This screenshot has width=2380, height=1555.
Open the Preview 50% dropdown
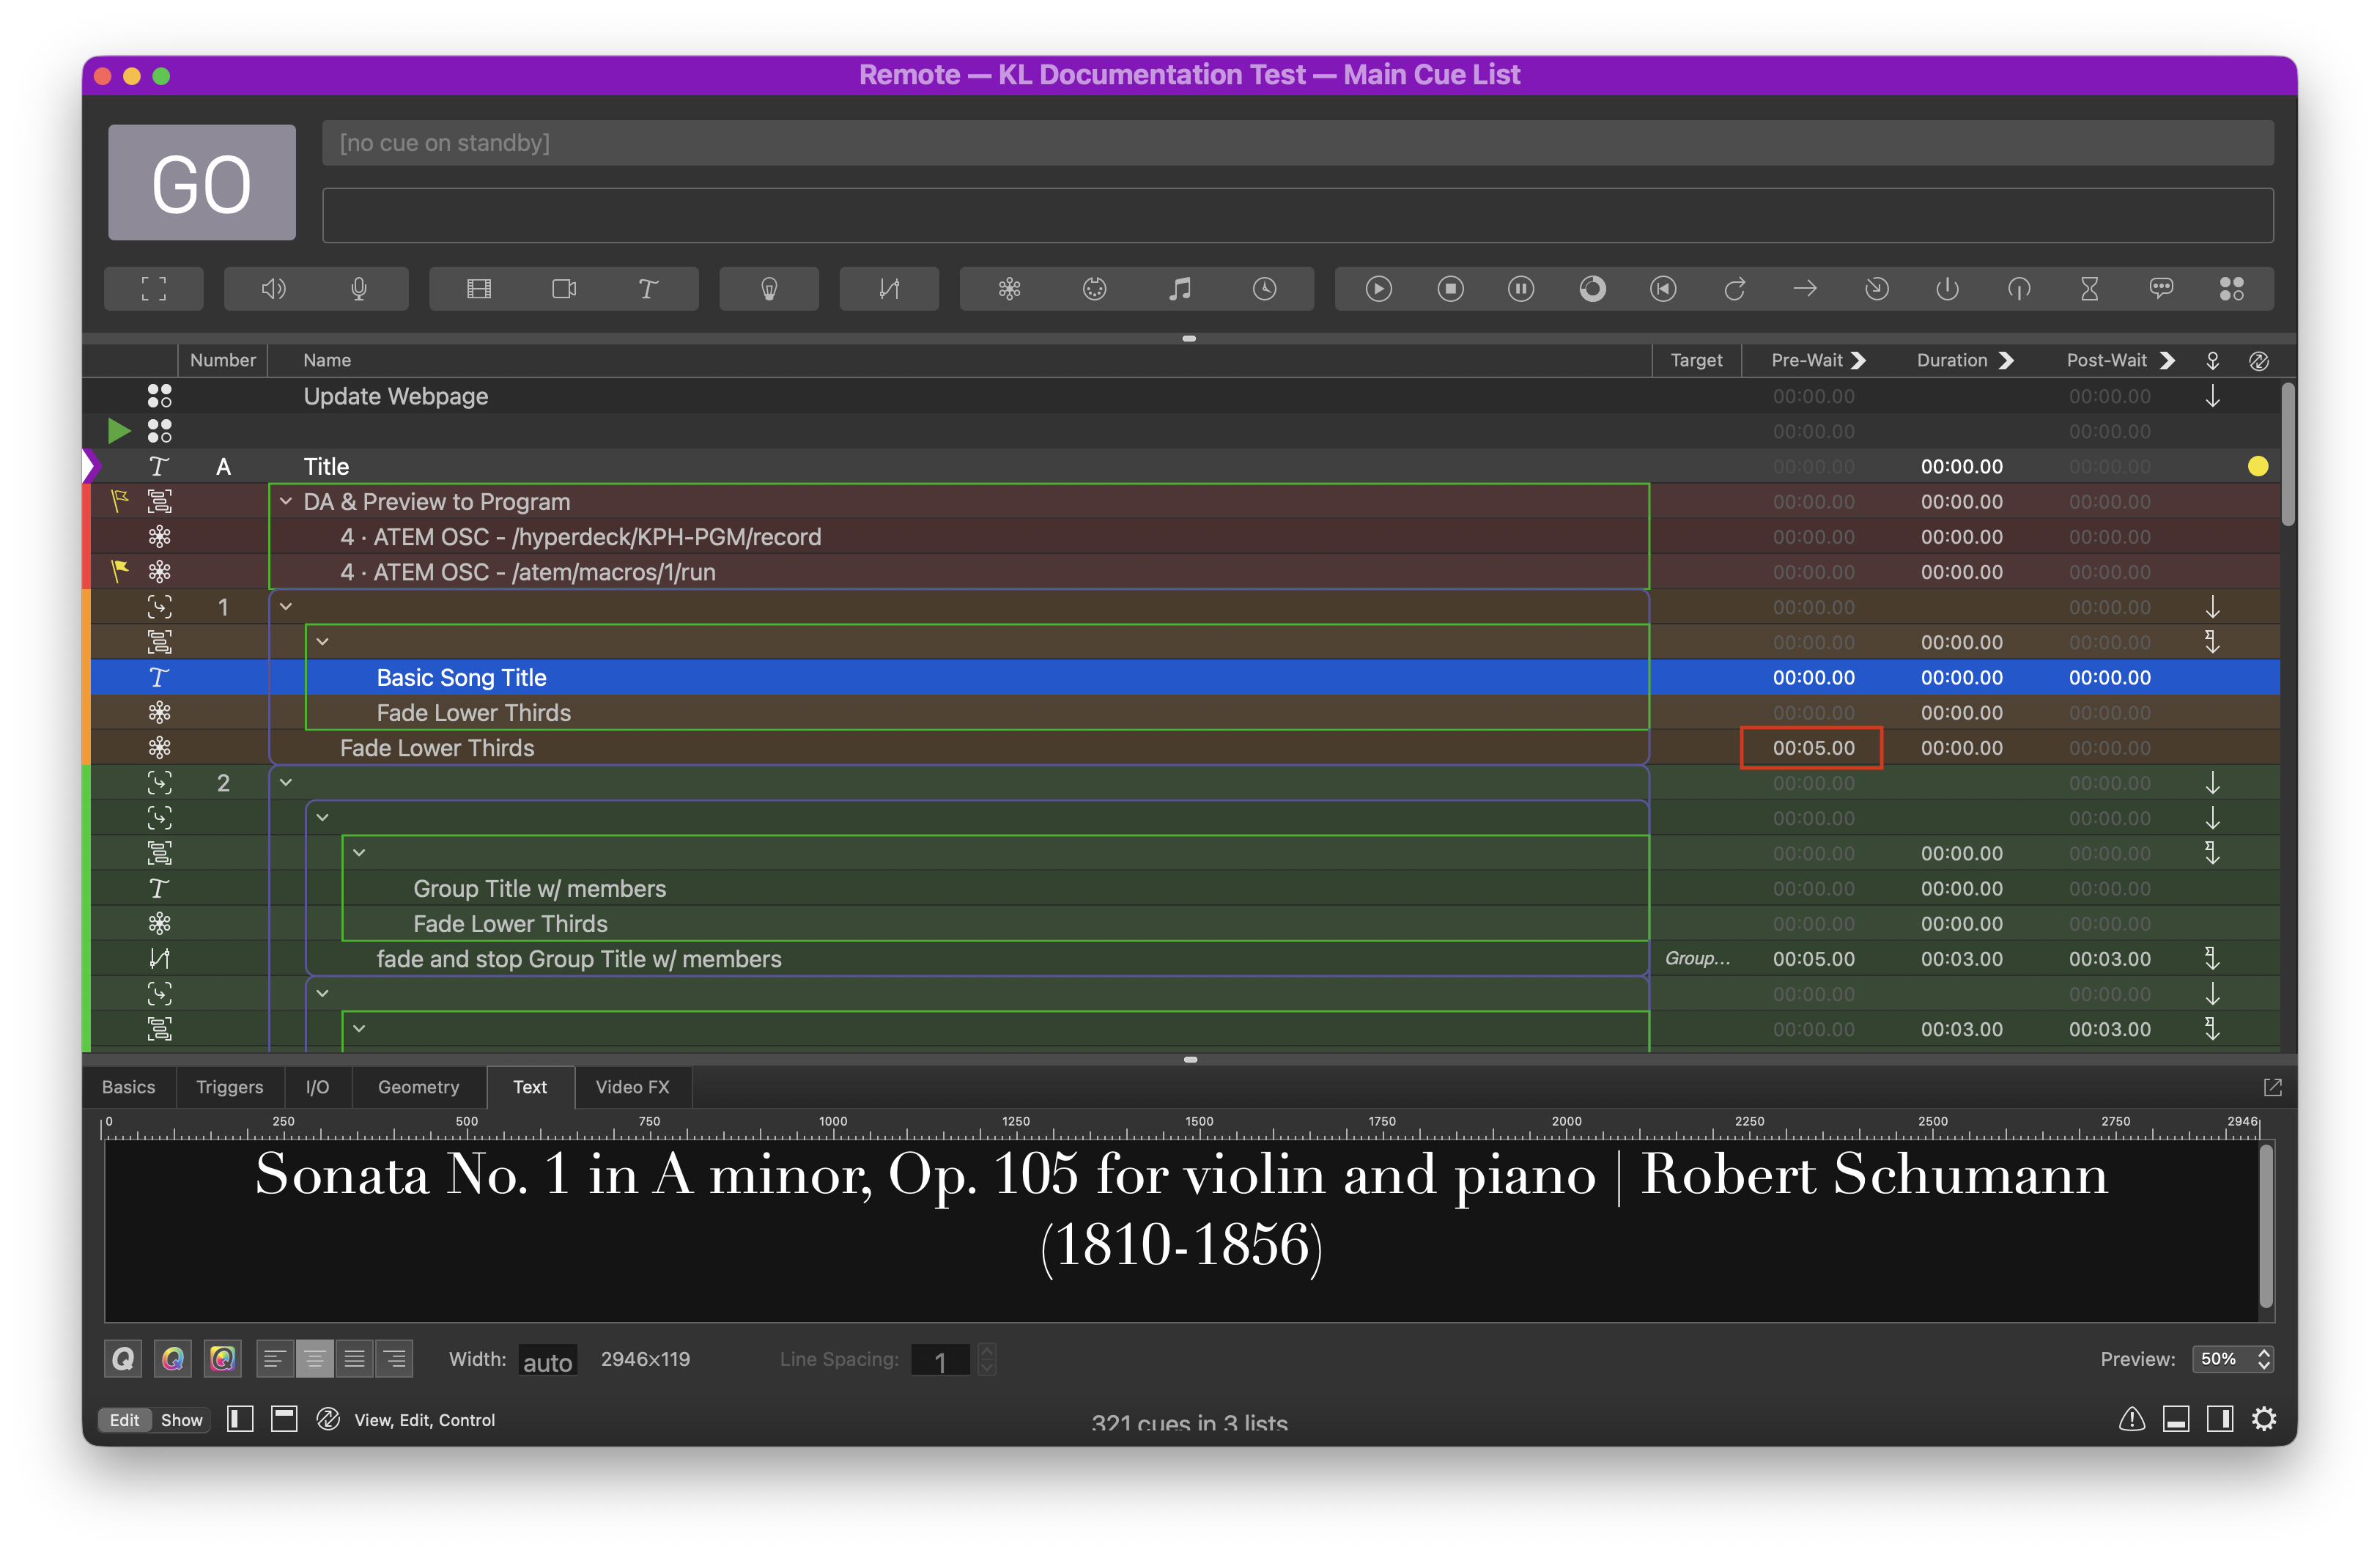coord(2233,1359)
